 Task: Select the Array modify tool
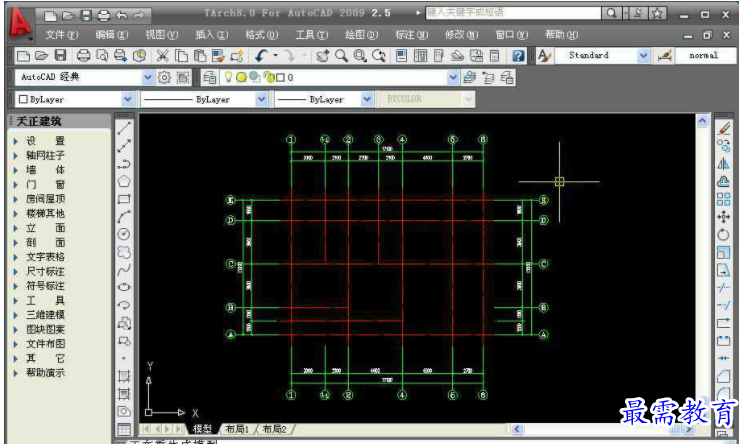tap(724, 199)
